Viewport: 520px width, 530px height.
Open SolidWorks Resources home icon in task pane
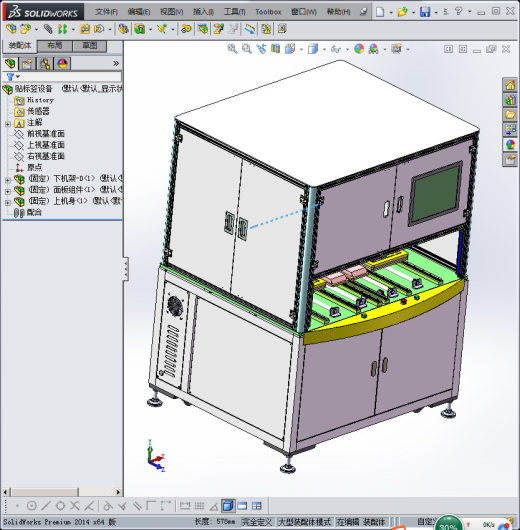coord(510,85)
